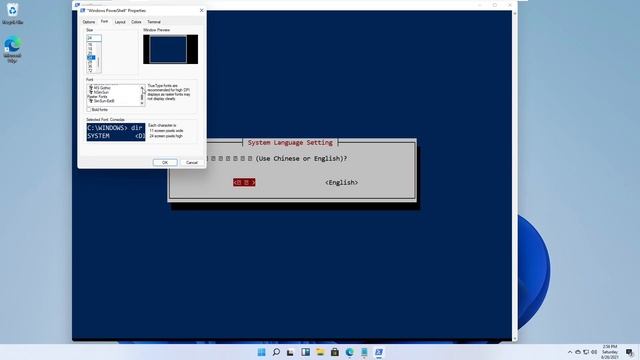Choose the highlighted red Chinese language option
Screen dimensions: 640x360
point(244,182)
